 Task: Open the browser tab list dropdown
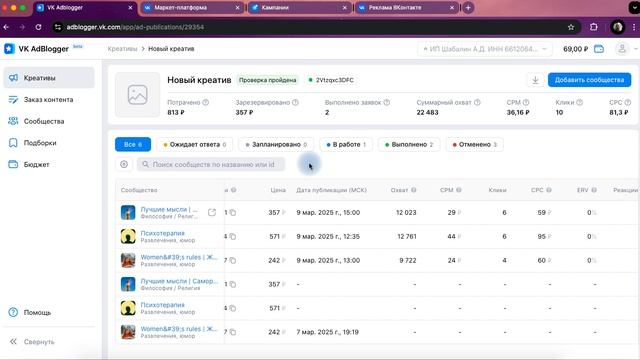[x=634, y=7]
